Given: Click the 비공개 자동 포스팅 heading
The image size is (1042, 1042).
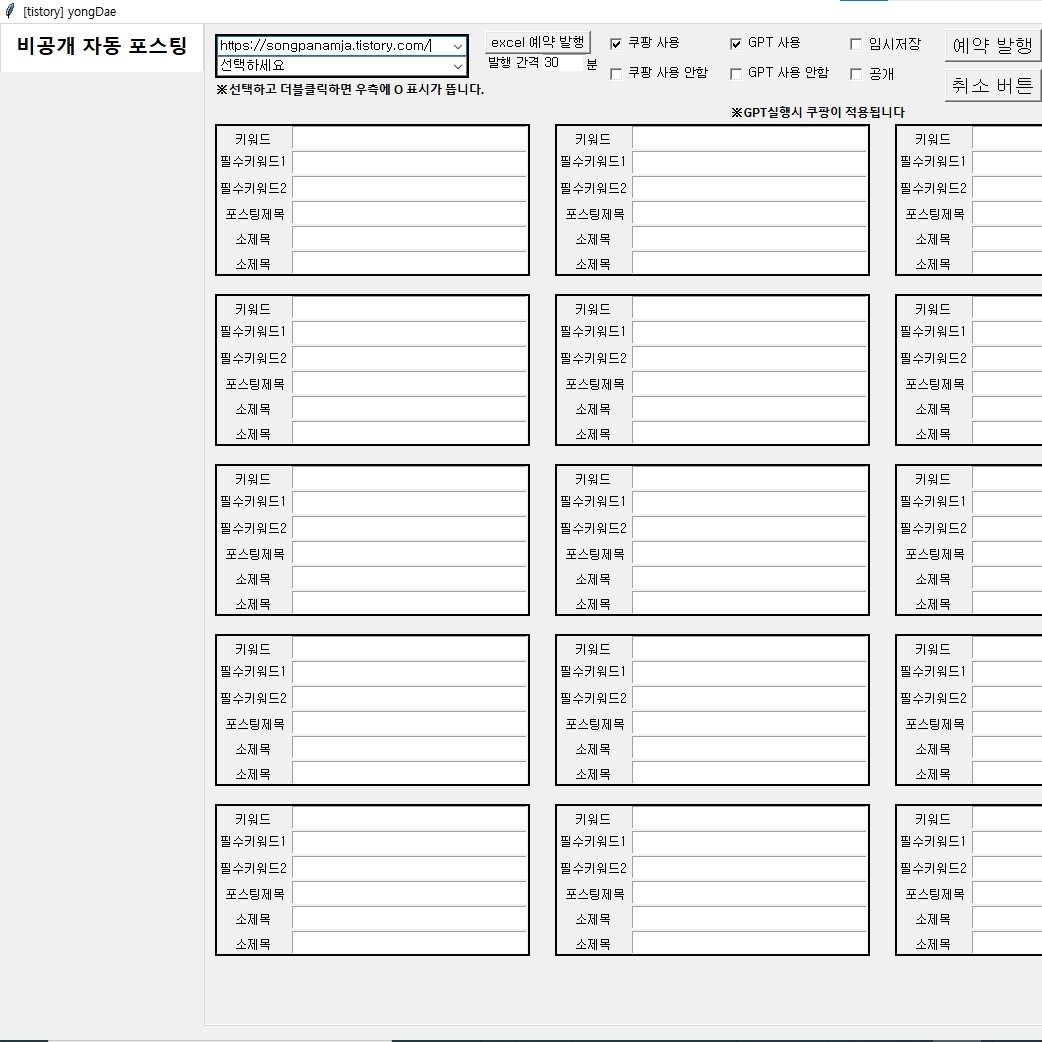Looking at the screenshot, I should (x=102, y=46).
